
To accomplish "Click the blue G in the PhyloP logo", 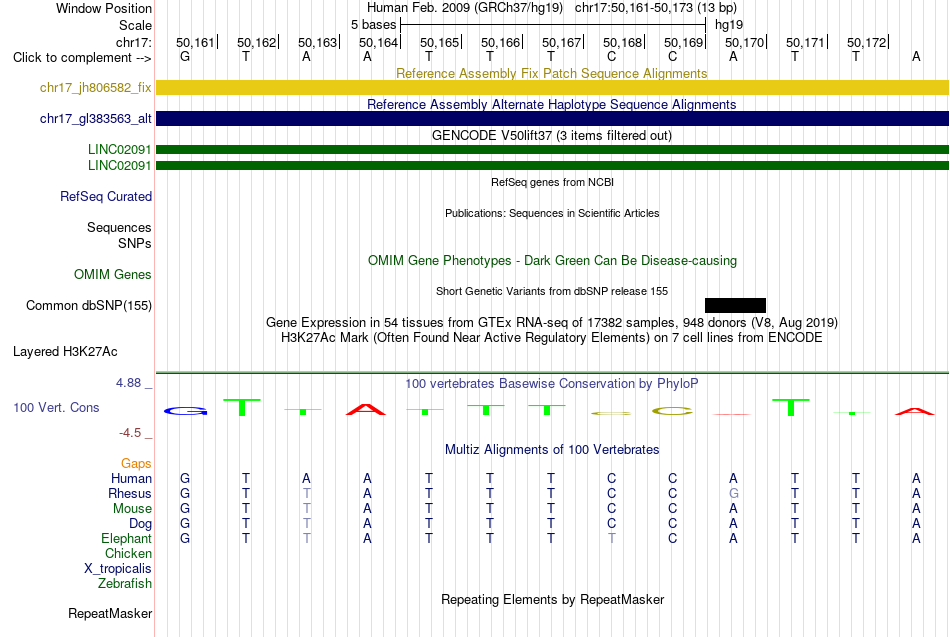I will [x=185, y=411].
